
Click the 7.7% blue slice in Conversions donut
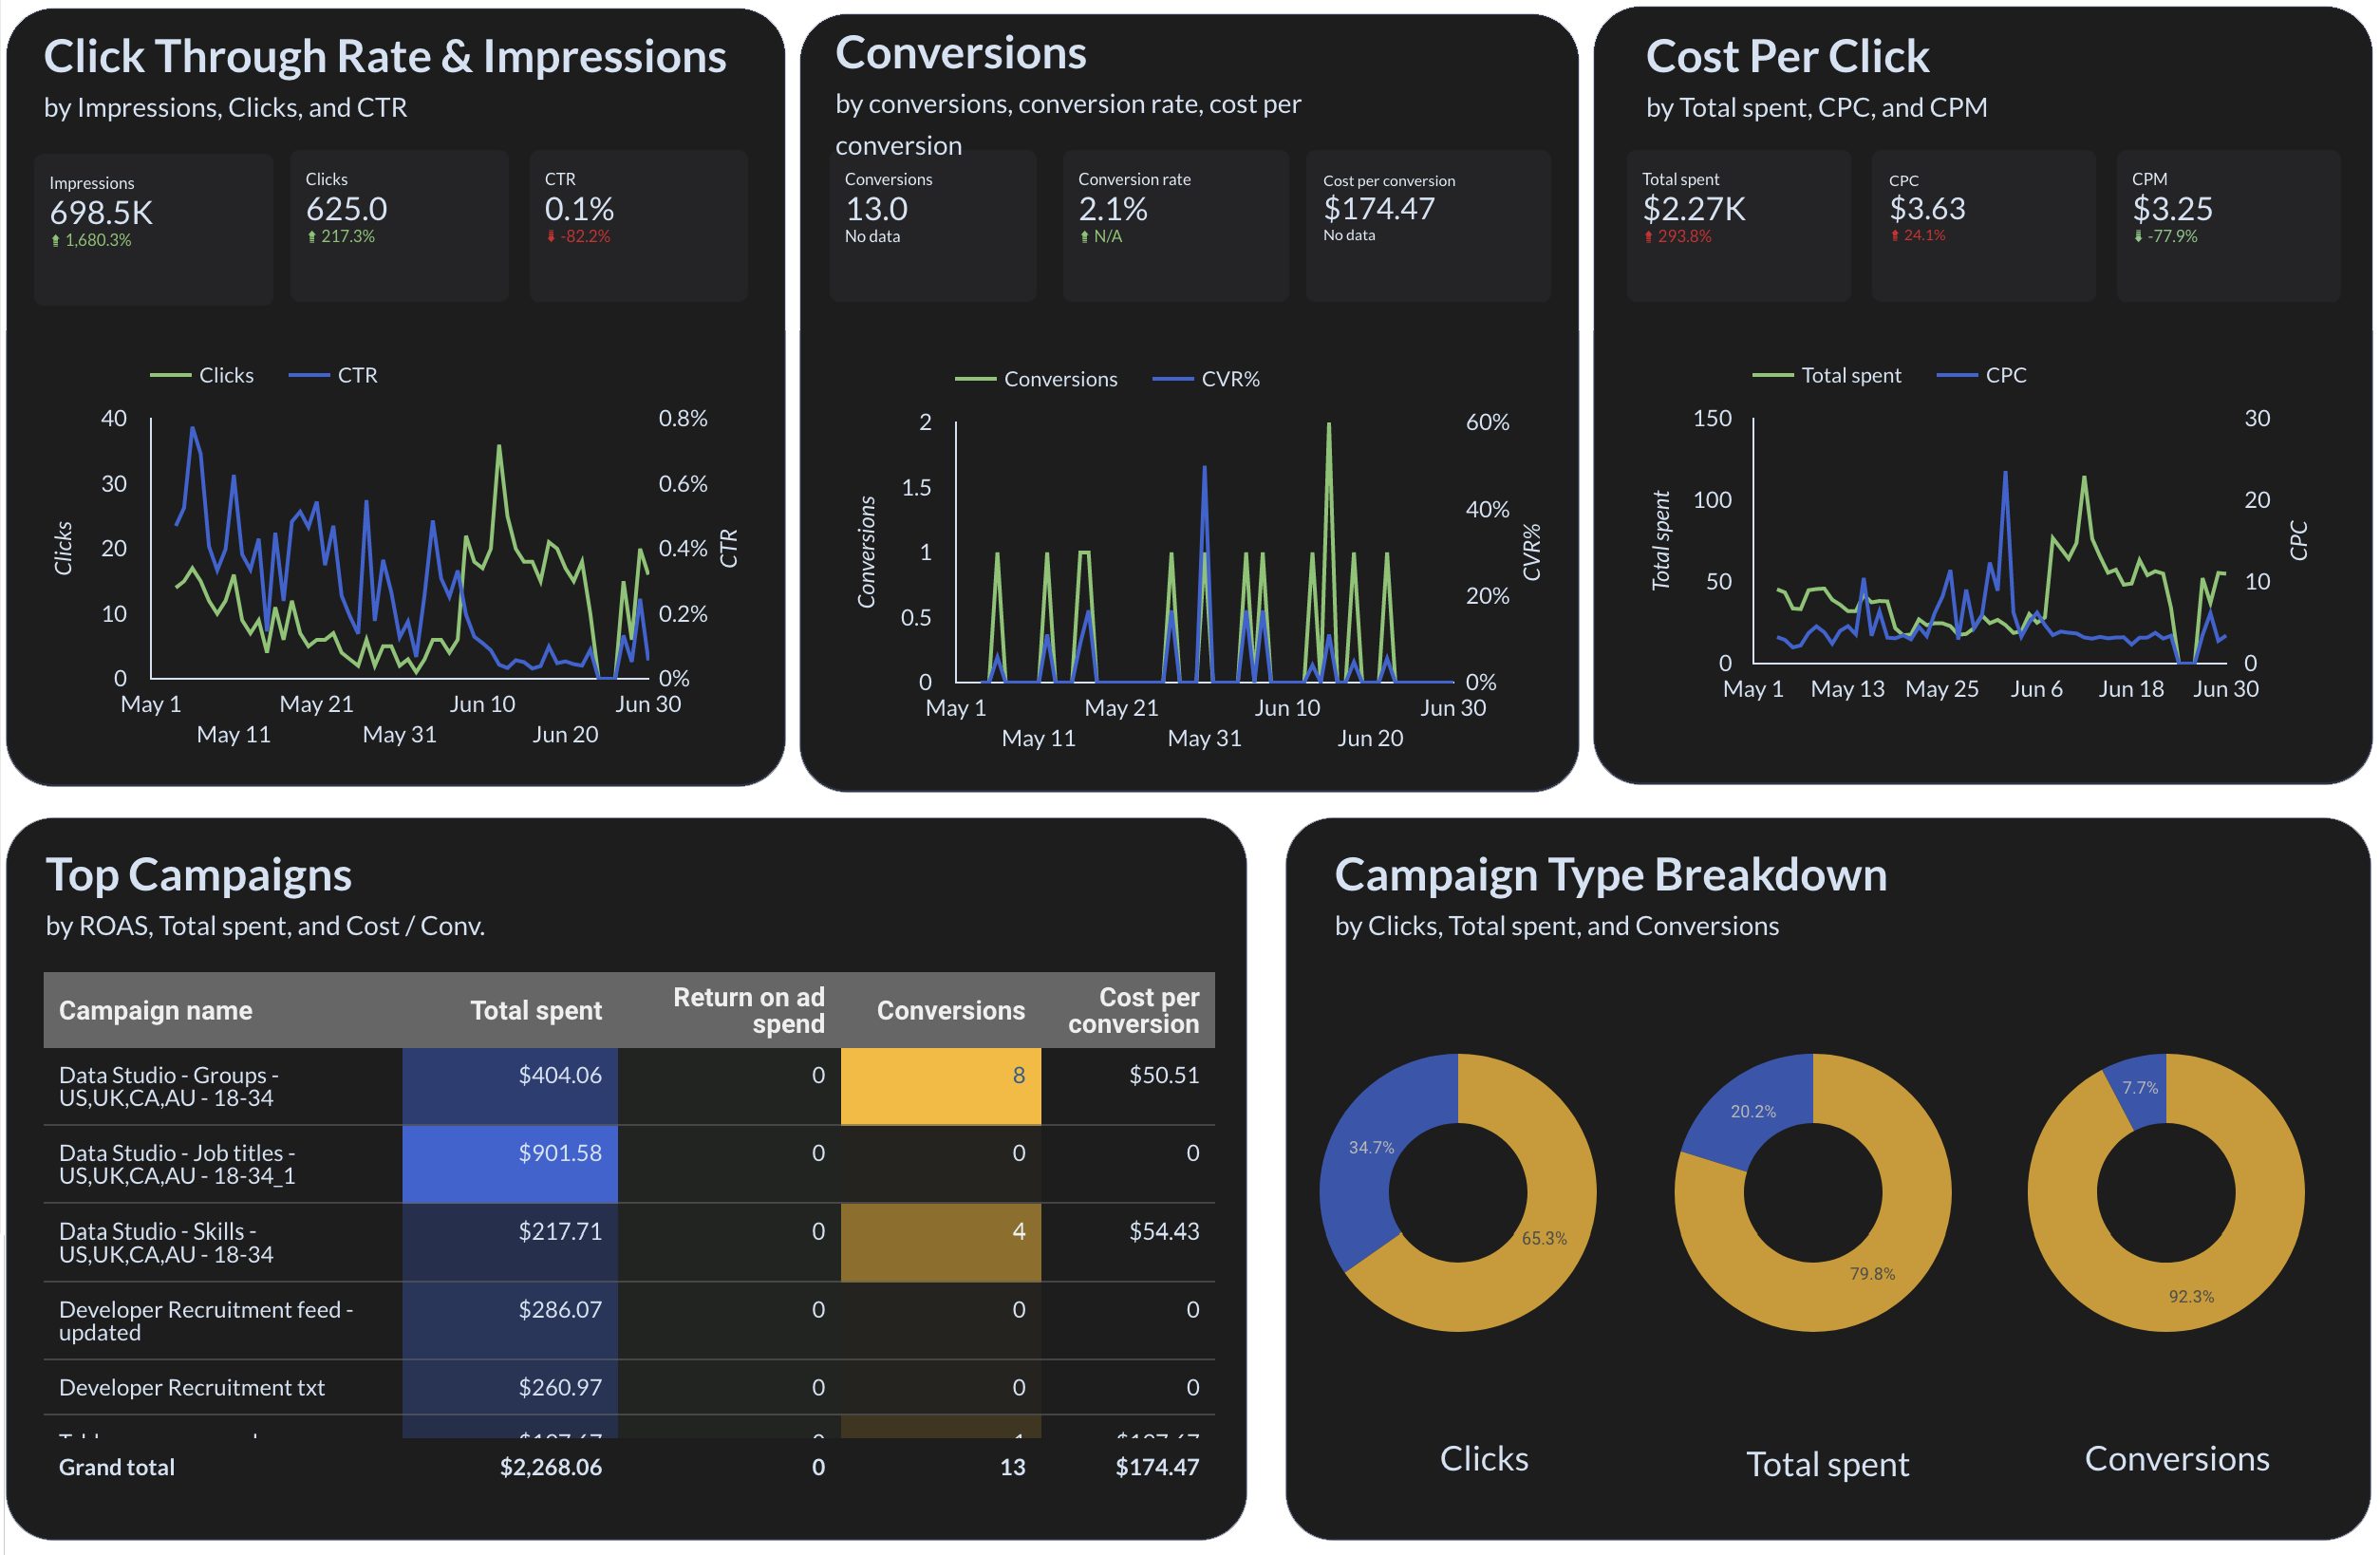tap(2139, 1088)
